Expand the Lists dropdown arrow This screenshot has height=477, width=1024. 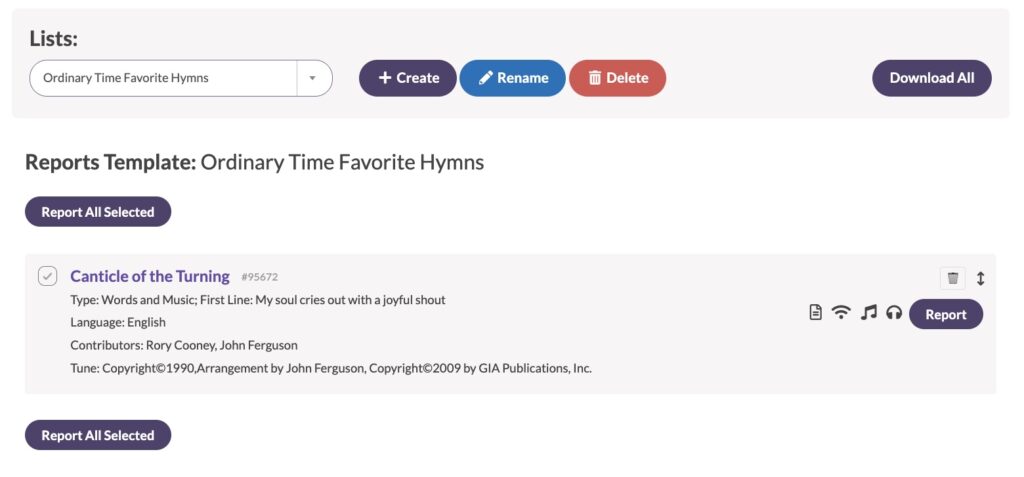pos(312,78)
